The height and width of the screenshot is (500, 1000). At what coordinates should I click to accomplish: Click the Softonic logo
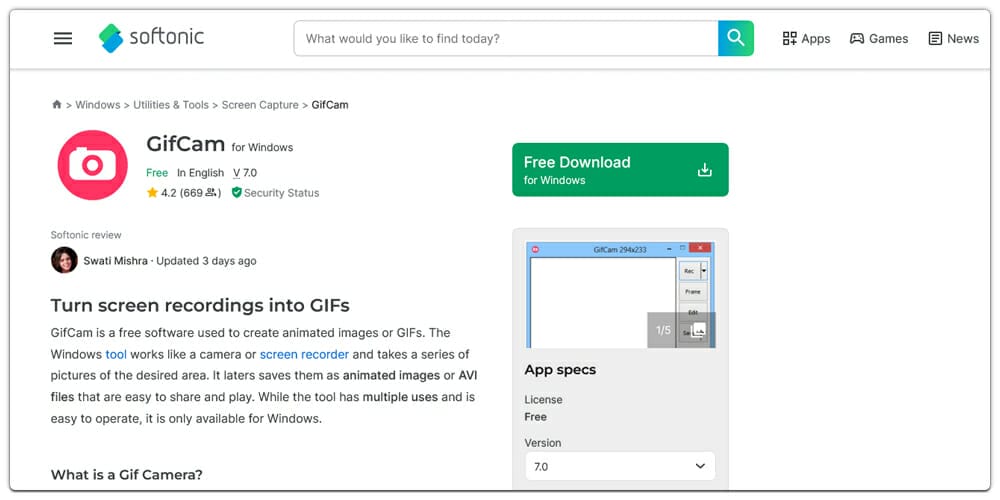pyautogui.click(x=151, y=38)
